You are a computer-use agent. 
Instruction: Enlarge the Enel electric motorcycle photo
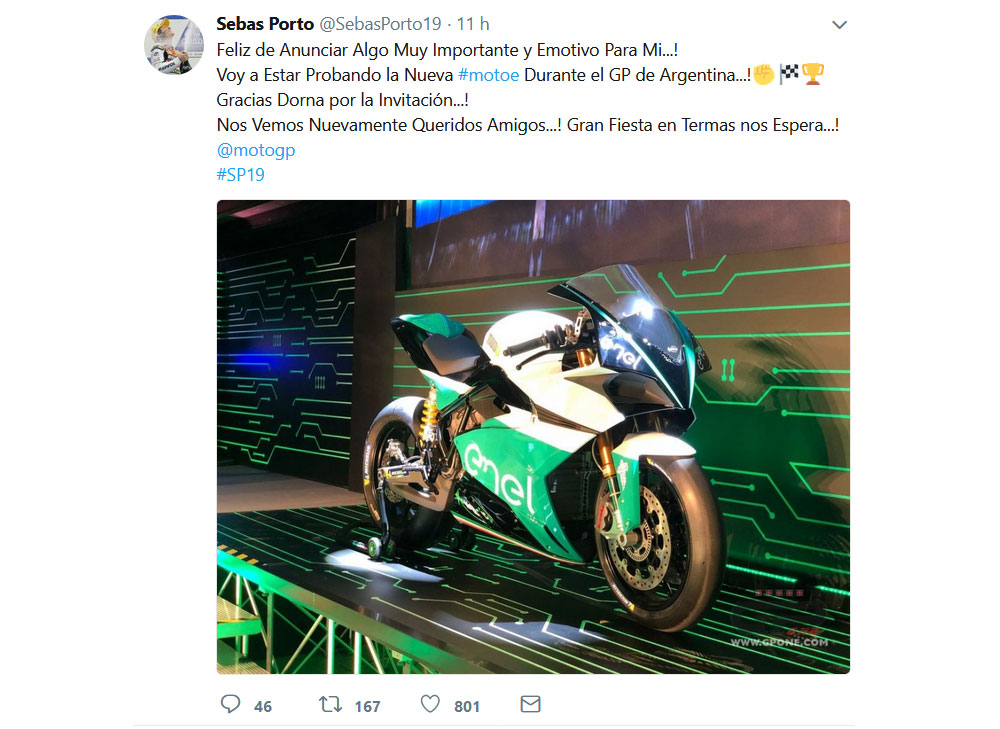click(533, 437)
